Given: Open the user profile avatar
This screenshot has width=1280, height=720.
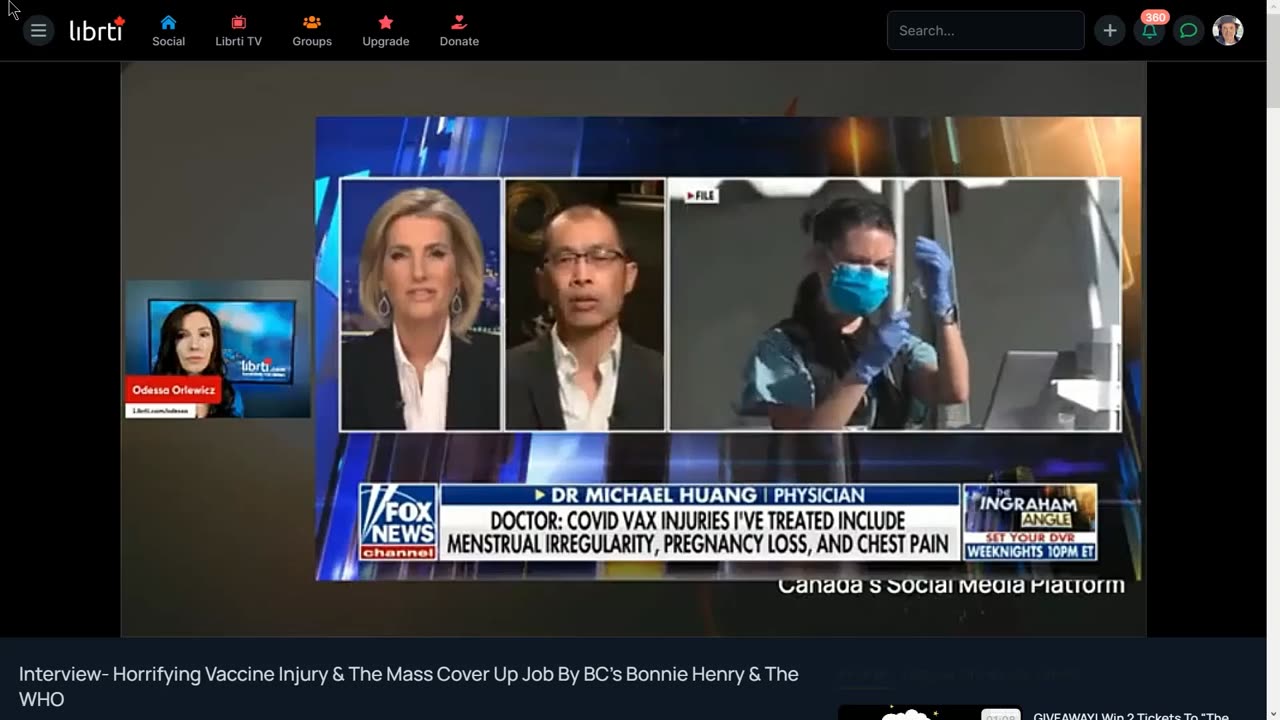Looking at the screenshot, I should [x=1228, y=30].
